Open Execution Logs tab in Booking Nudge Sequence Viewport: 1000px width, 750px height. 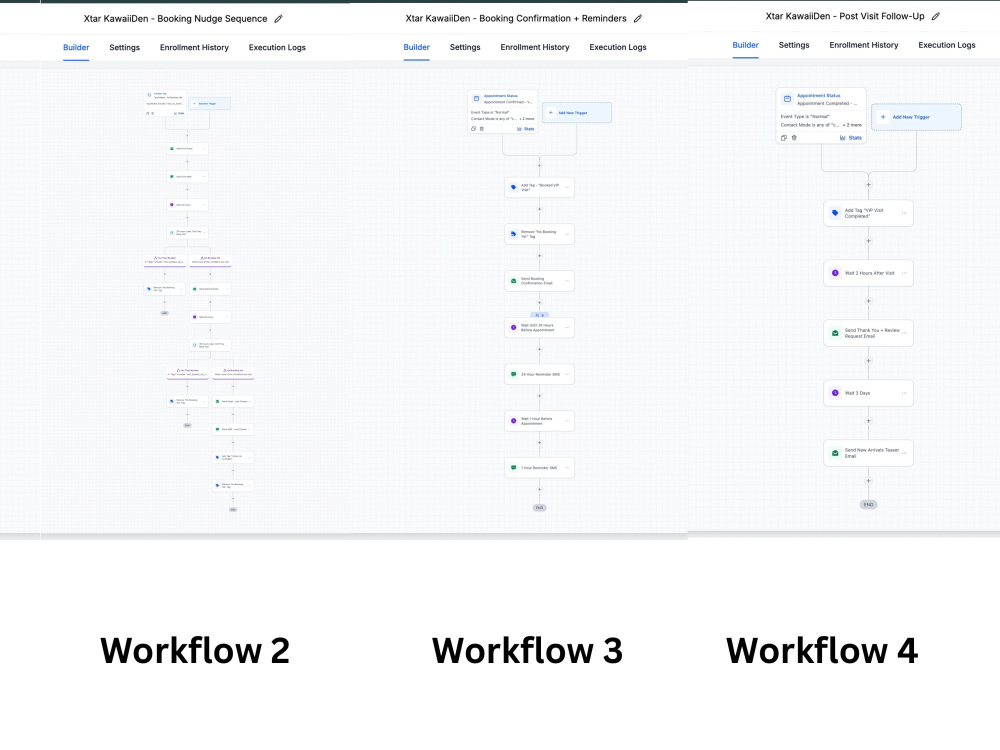[277, 47]
